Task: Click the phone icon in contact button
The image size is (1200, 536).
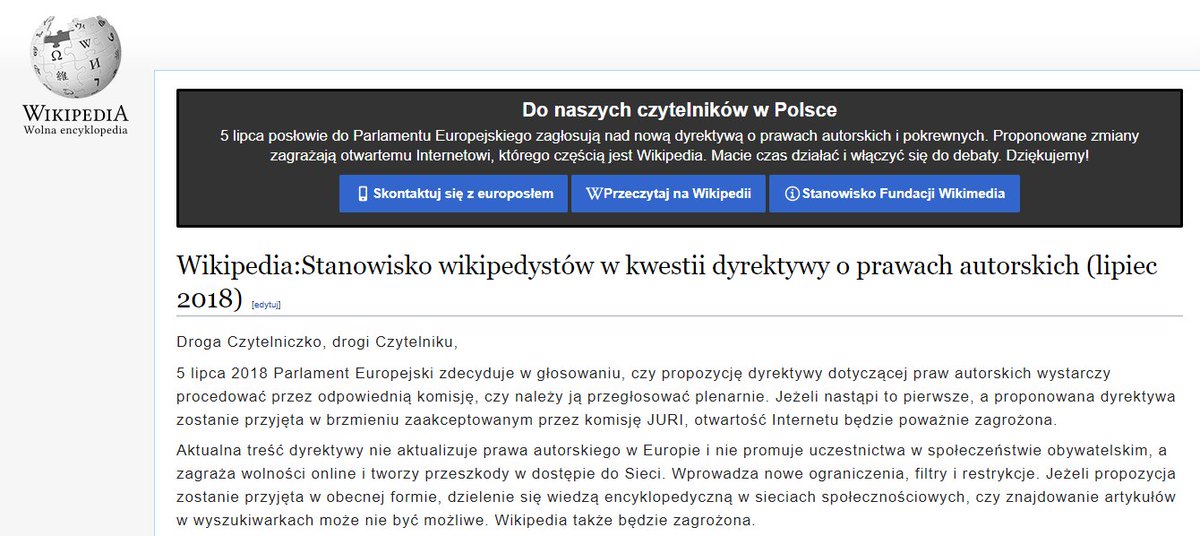Action: (x=363, y=194)
